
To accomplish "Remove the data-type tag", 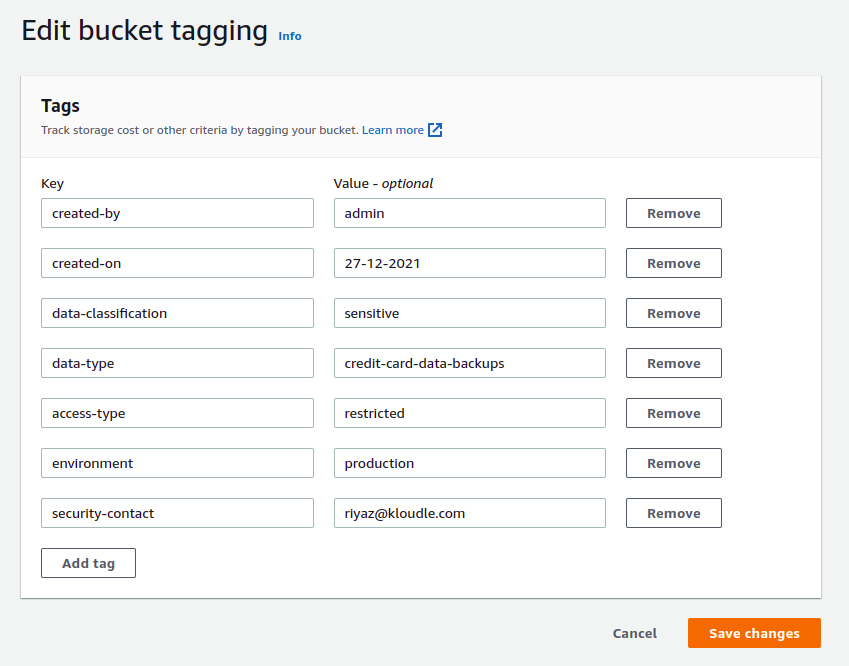I will 673,363.
